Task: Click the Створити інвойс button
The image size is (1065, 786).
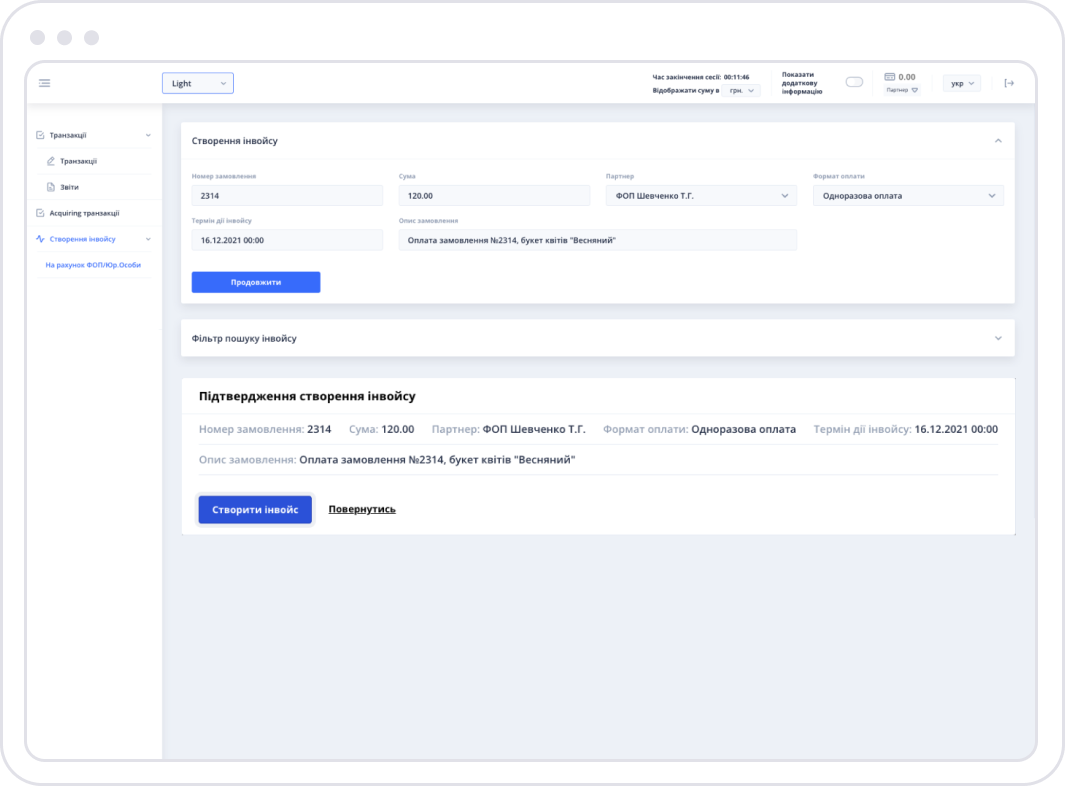Action: click(x=255, y=509)
